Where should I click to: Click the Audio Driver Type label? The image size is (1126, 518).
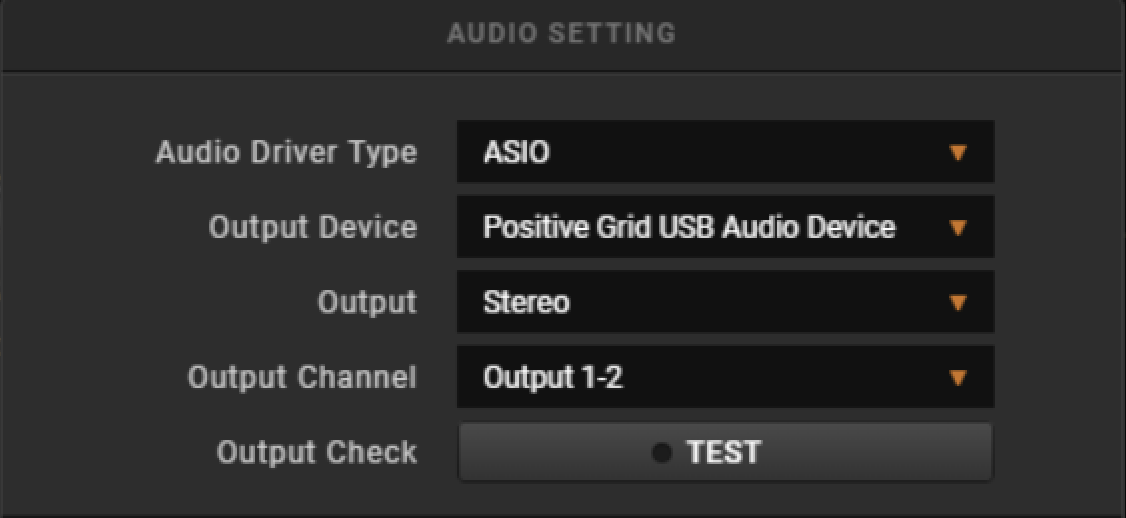pos(287,153)
